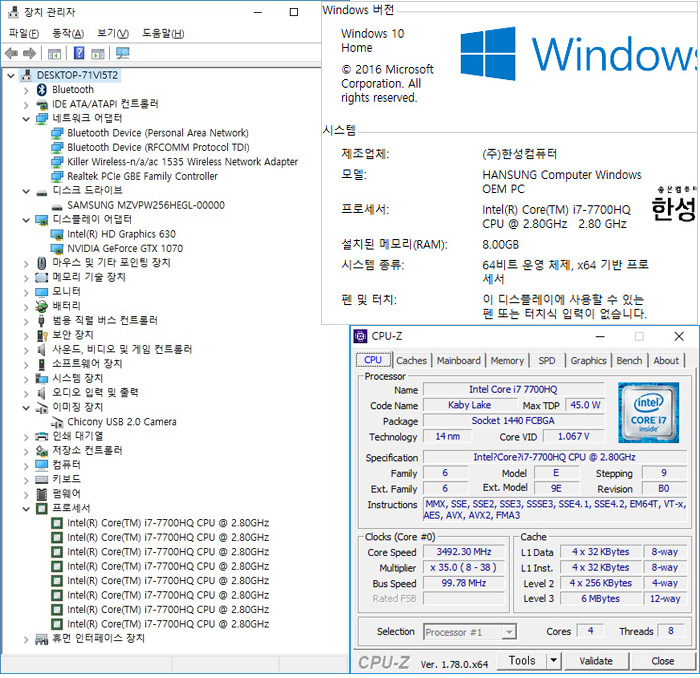Image resolution: width=700 pixels, height=678 pixels.
Task: Select Chicony USB 2.0 Camera device
Action: 122,422
